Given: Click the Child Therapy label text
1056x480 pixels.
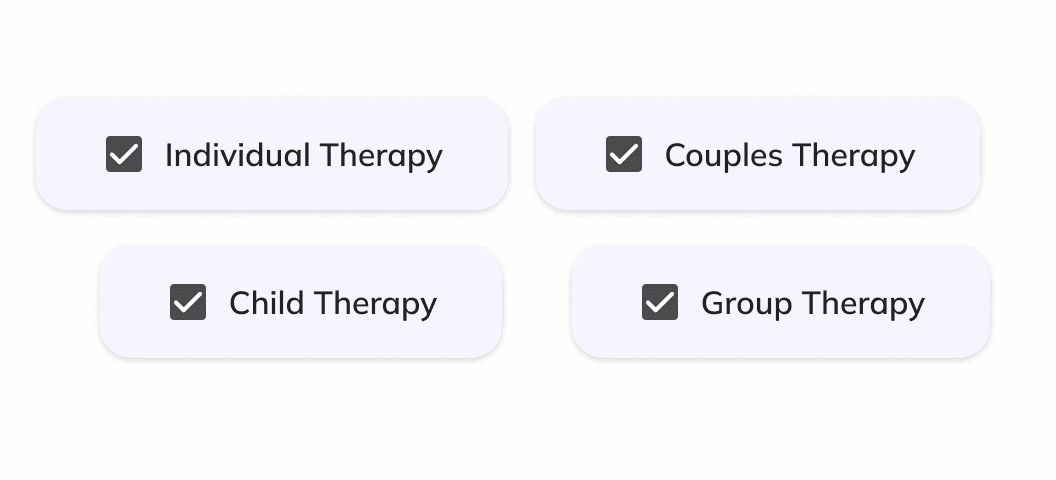Looking at the screenshot, I should click(x=332, y=303).
